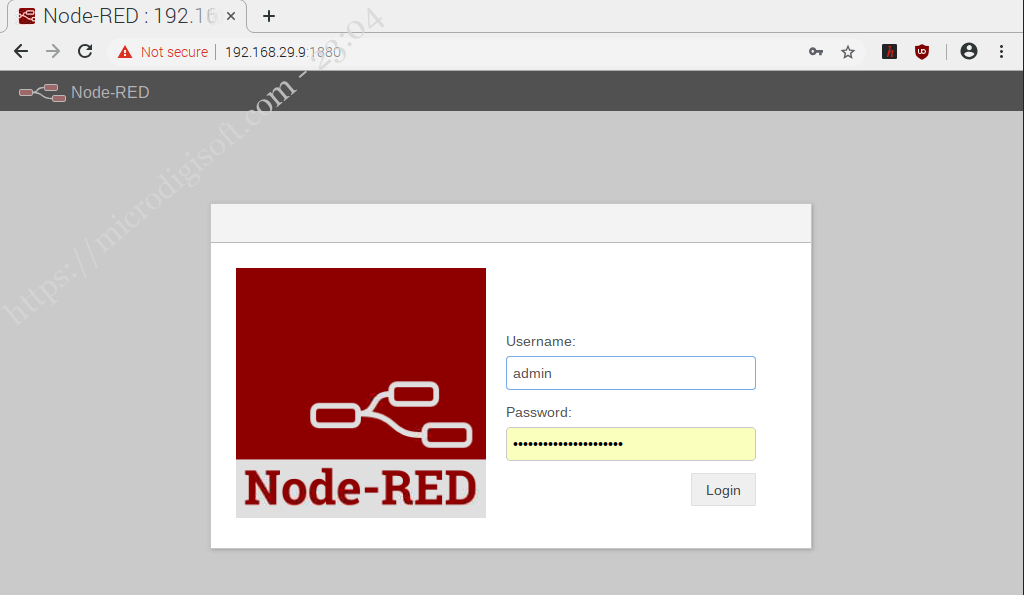Open the Chrome profile avatar
Viewport: 1024px width, 595px height.
click(969, 51)
